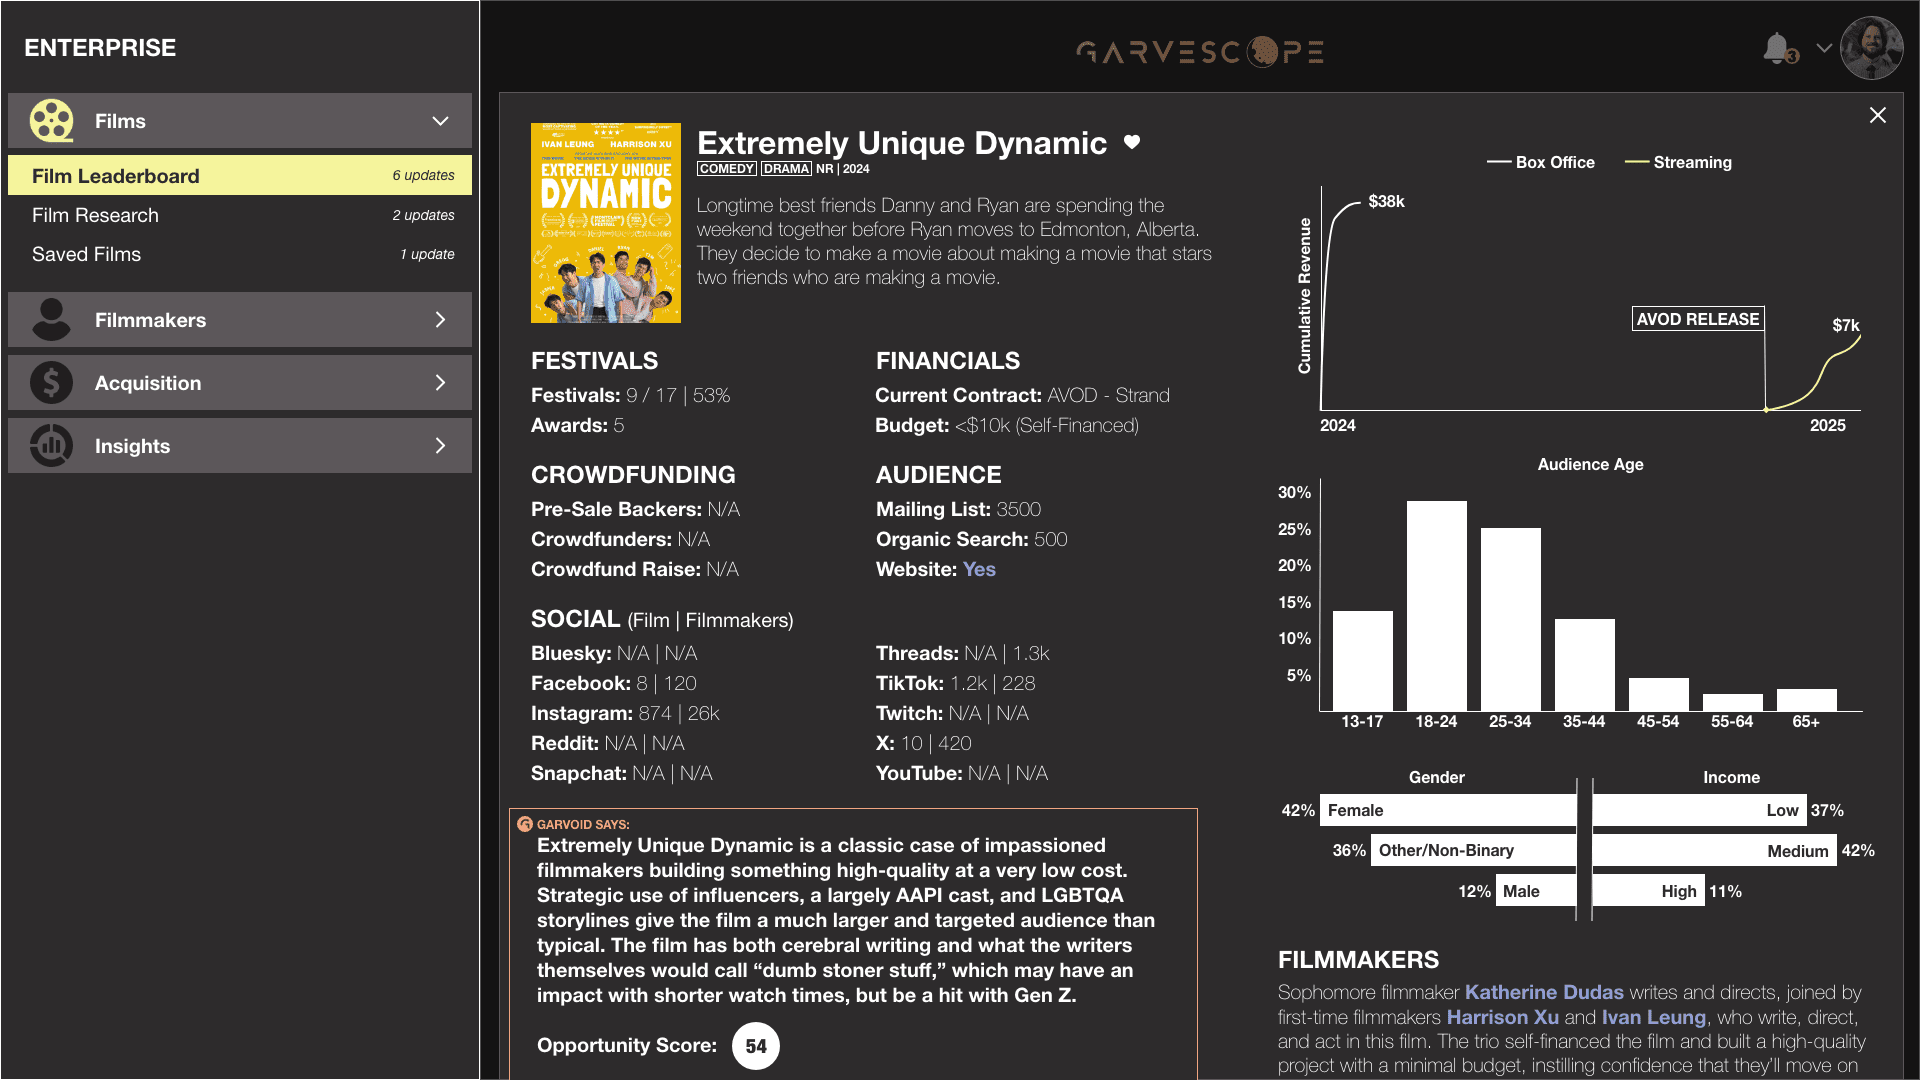Click the $38k box office label
Image resolution: width=1920 pixels, height=1080 pixels.
pyautogui.click(x=1386, y=201)
